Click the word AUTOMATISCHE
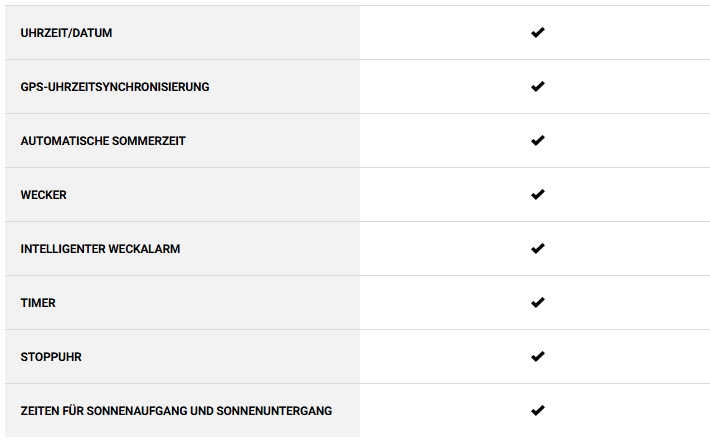This screenshot has width=710, height=445. tap(63, 141)
